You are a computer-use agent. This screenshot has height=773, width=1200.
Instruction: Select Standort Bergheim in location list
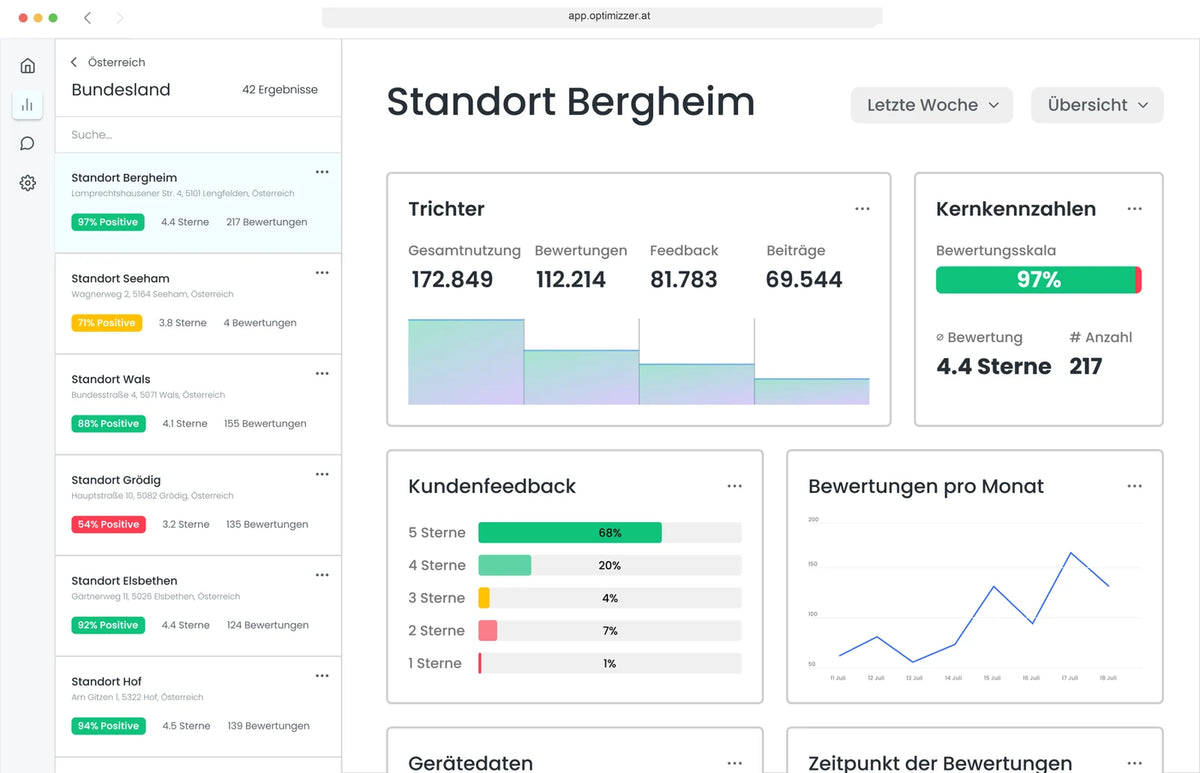198,202
